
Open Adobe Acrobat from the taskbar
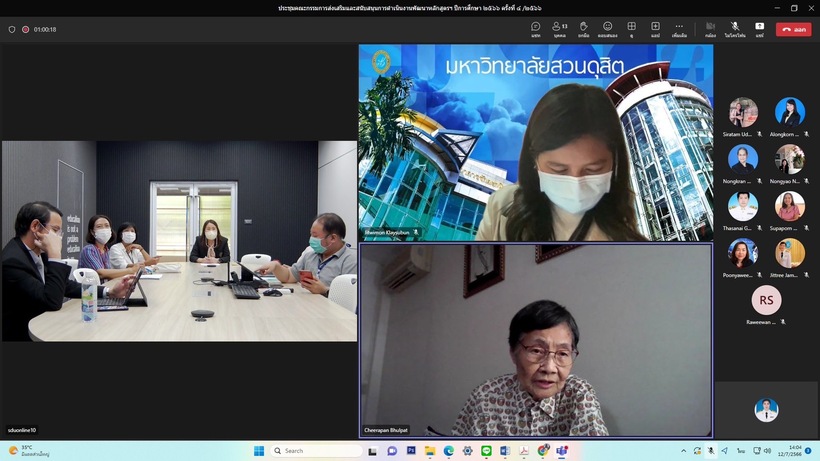point(523,451)
